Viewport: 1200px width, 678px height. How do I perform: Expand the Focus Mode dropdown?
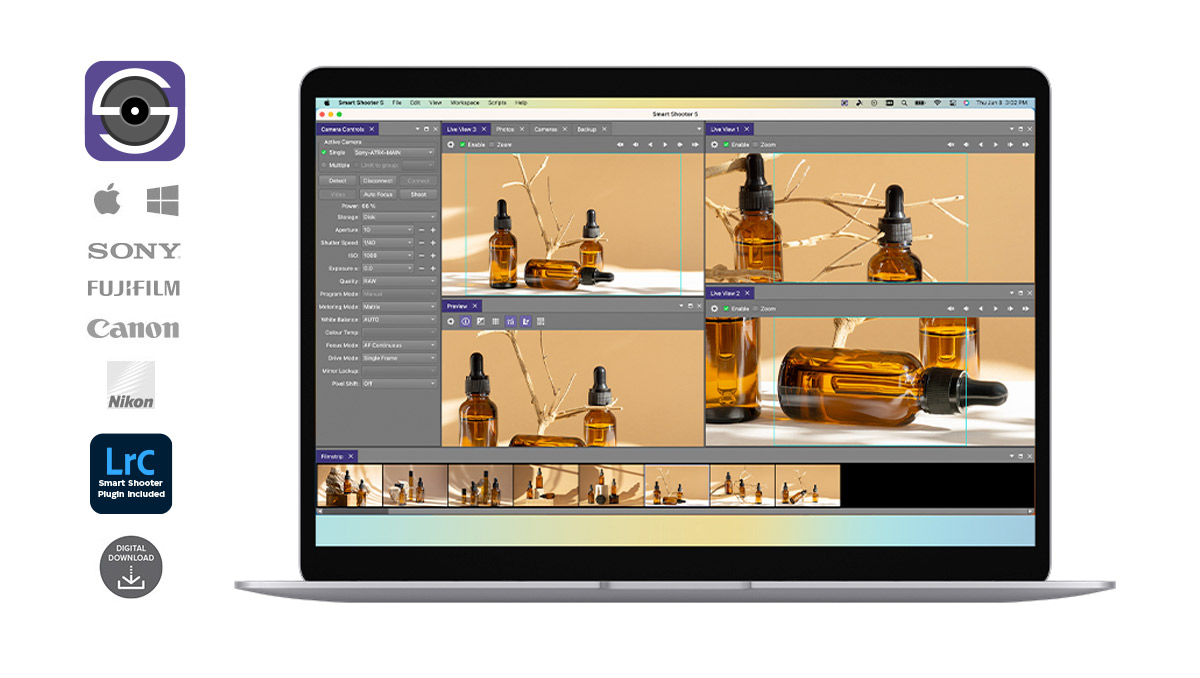click(x=399, y=345)
